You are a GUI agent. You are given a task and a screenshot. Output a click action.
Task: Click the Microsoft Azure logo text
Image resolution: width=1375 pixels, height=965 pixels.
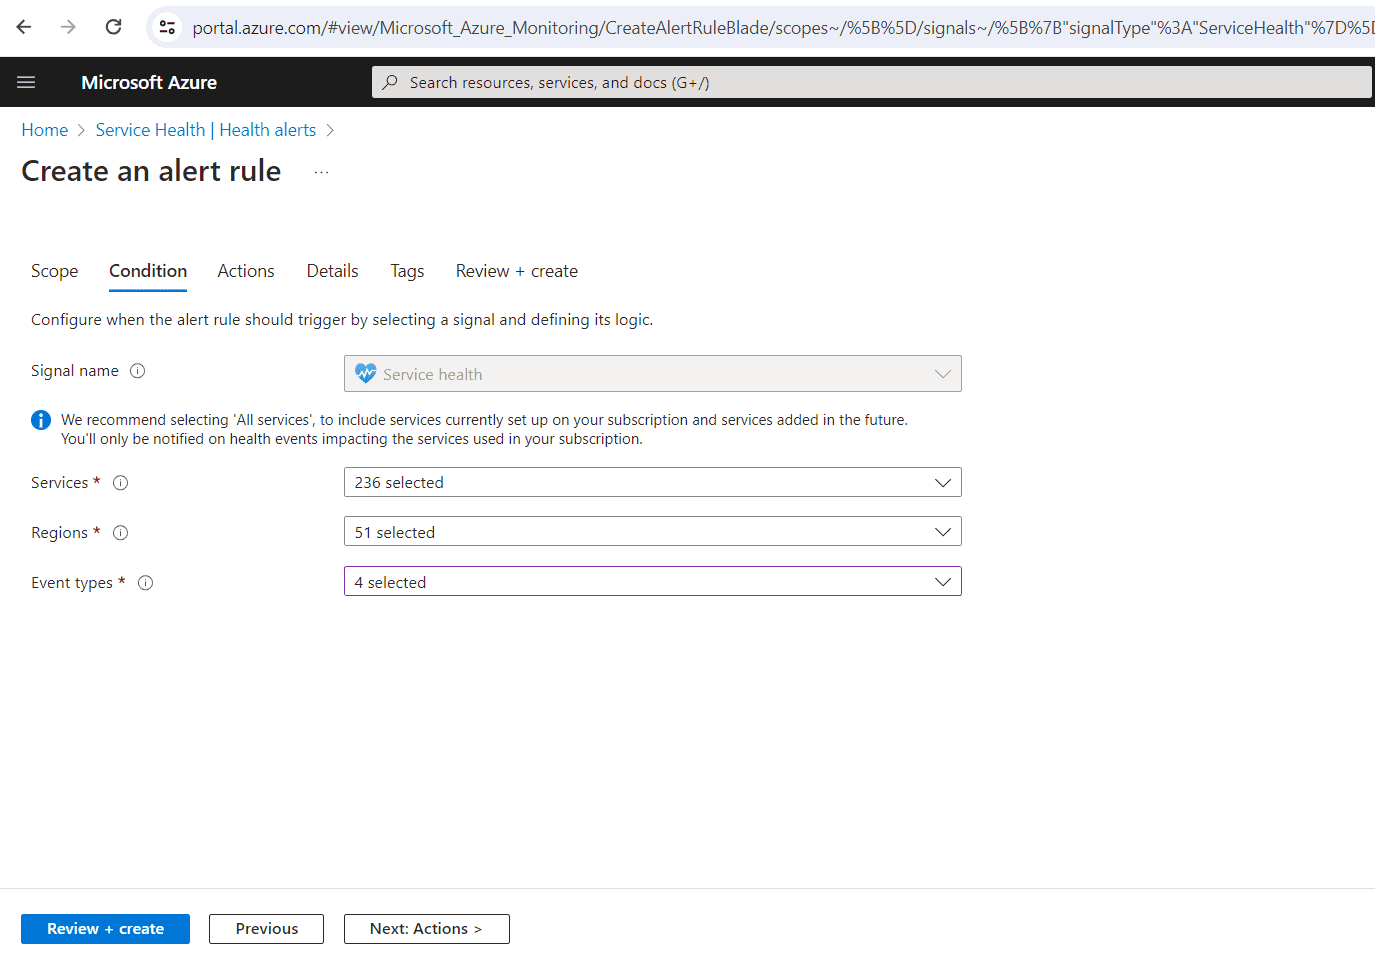[149, 82]
